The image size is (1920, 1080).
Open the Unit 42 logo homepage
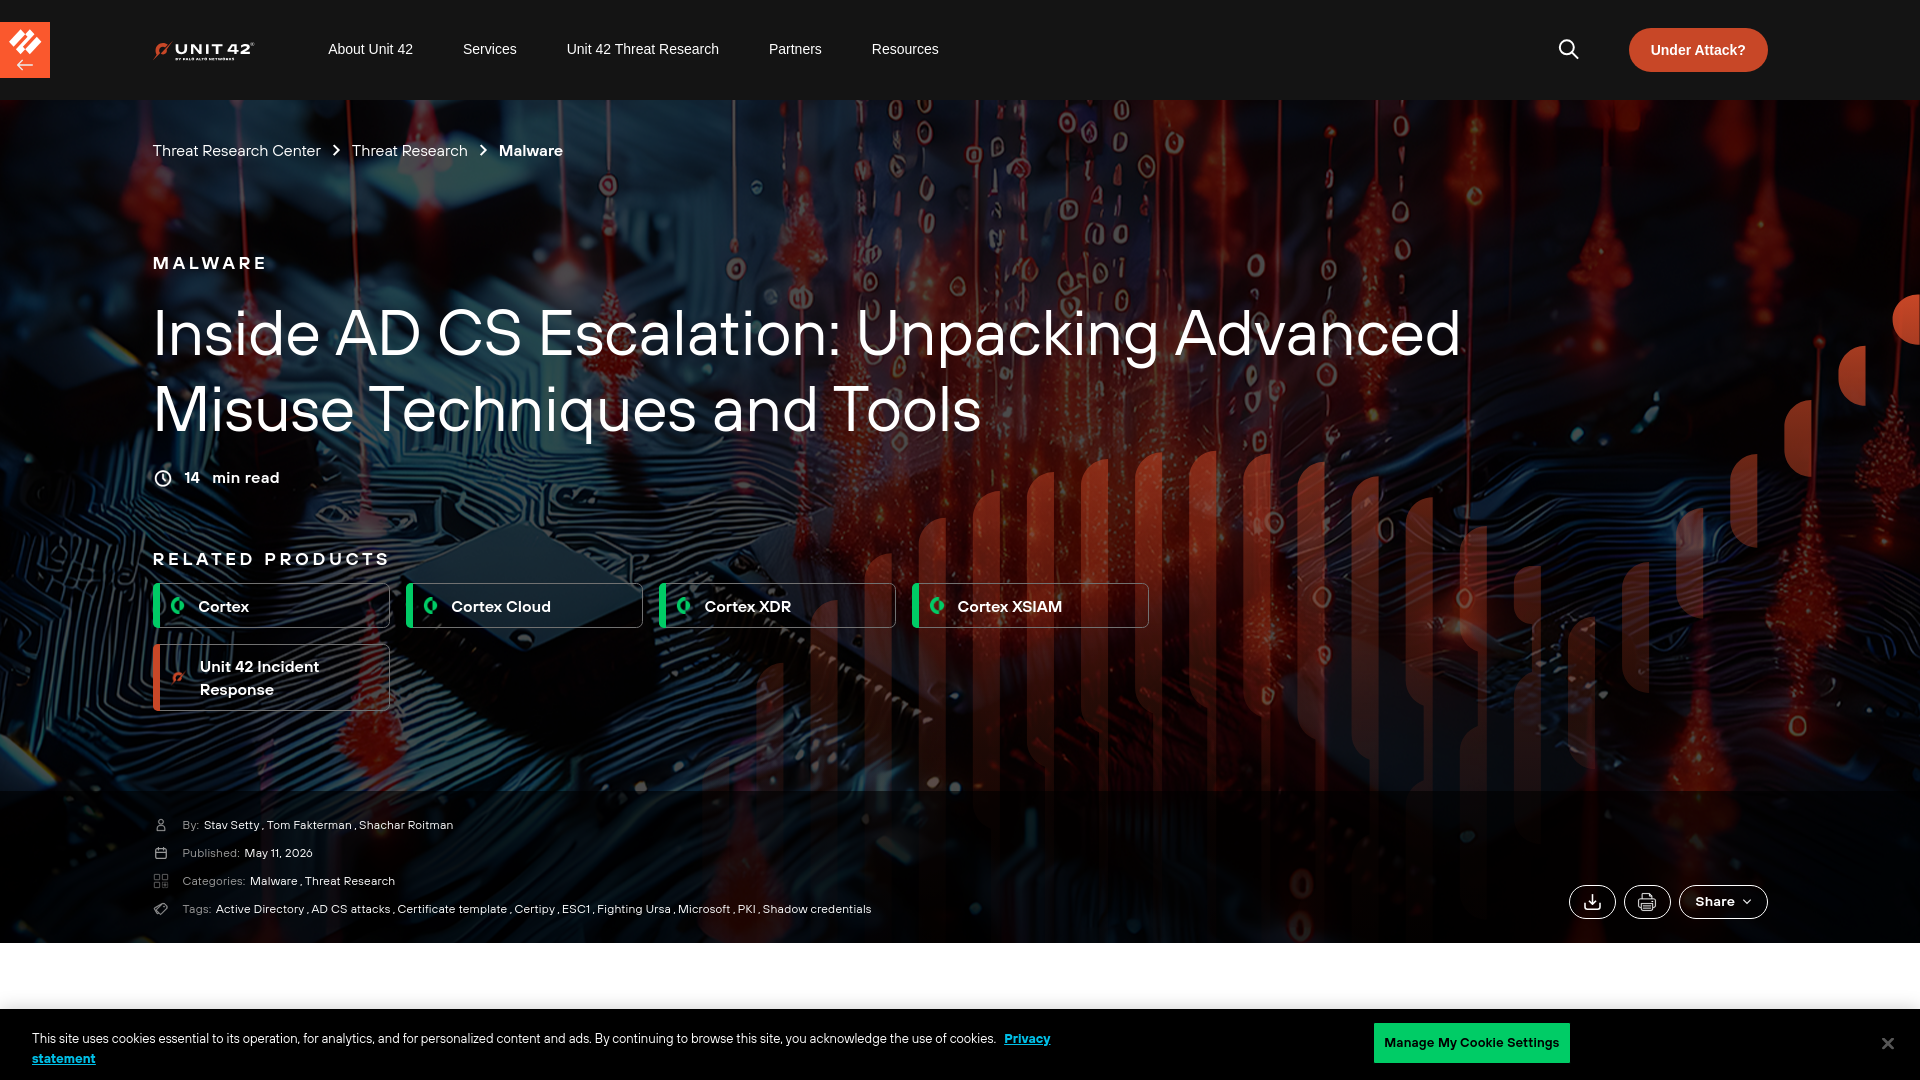pos(204,50)
